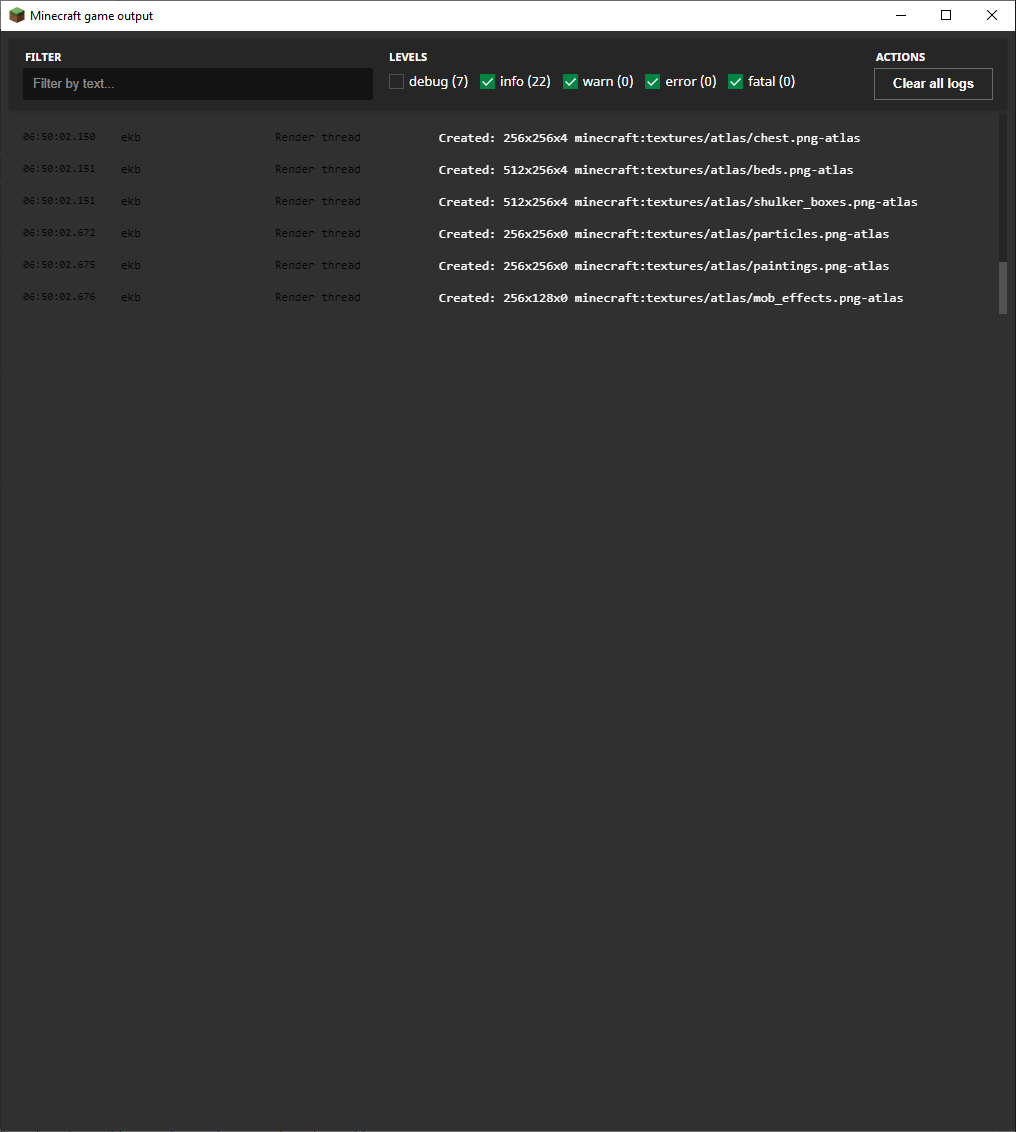
Task: Select the paintings.png-atlas log message
Action: coord(664,266)
